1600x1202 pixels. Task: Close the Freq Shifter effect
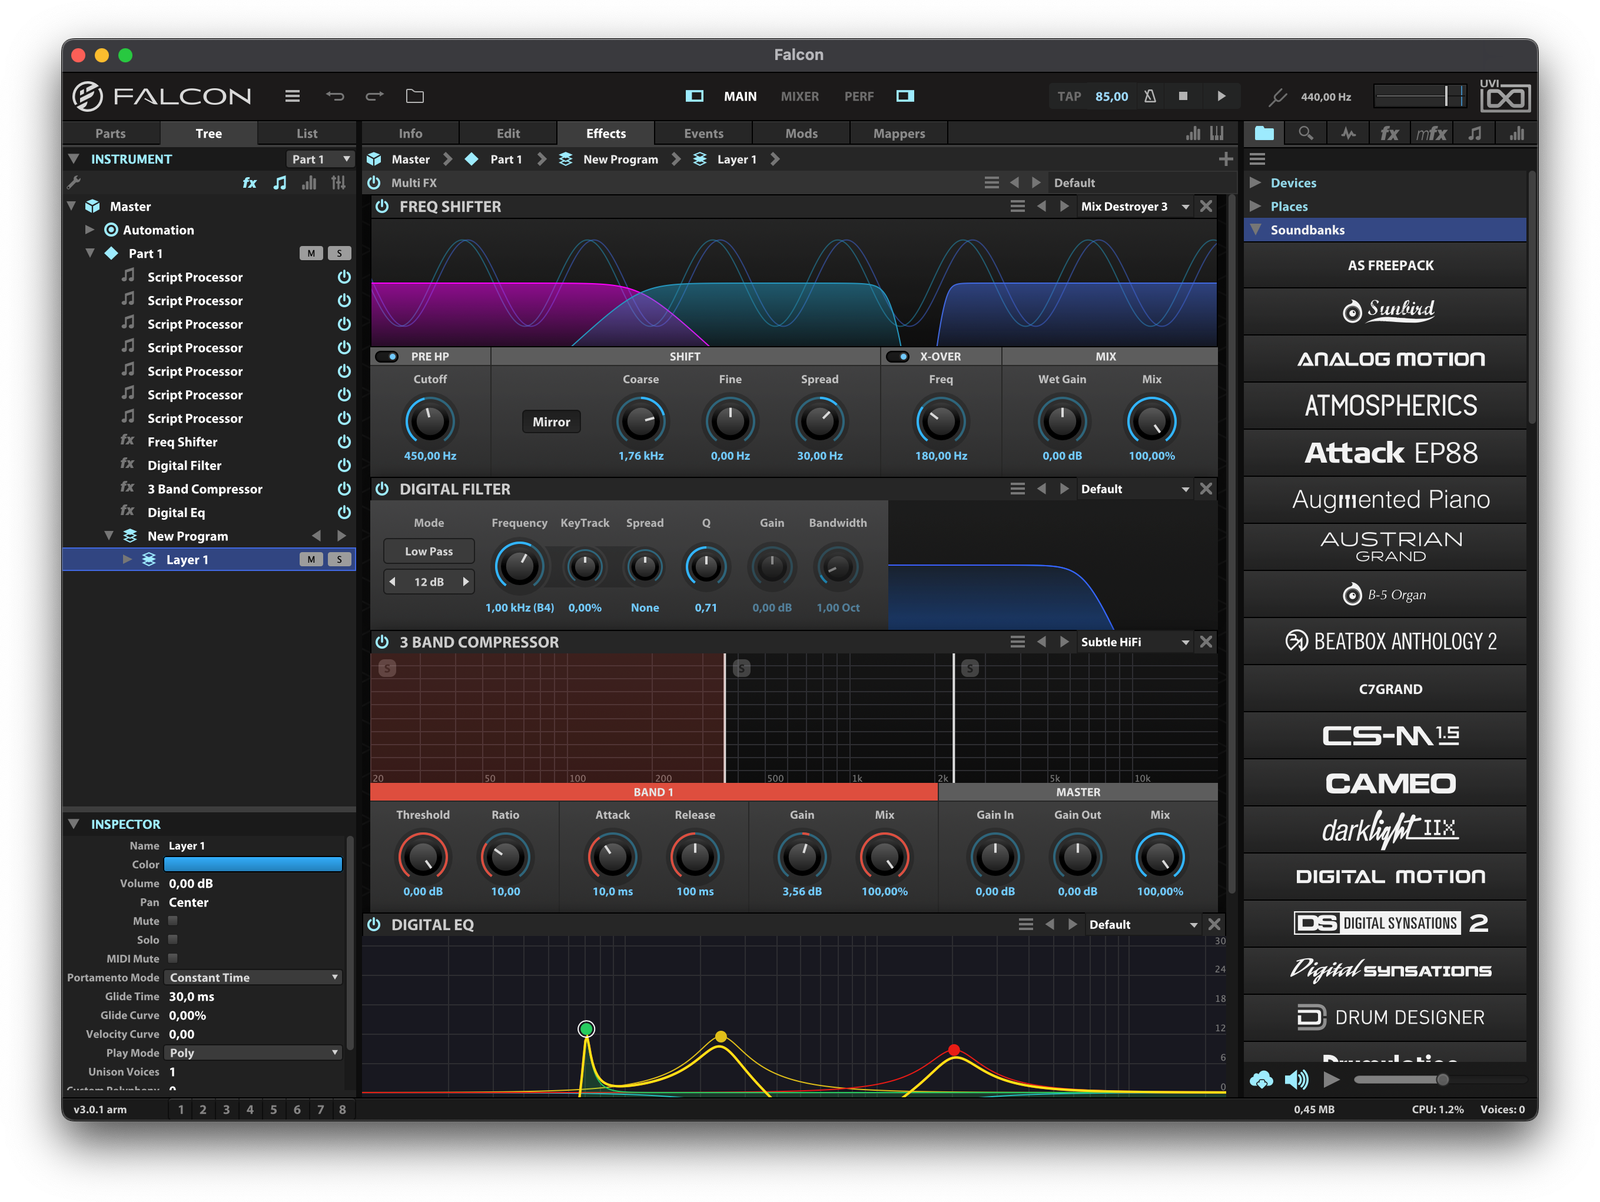point(1206,206)
